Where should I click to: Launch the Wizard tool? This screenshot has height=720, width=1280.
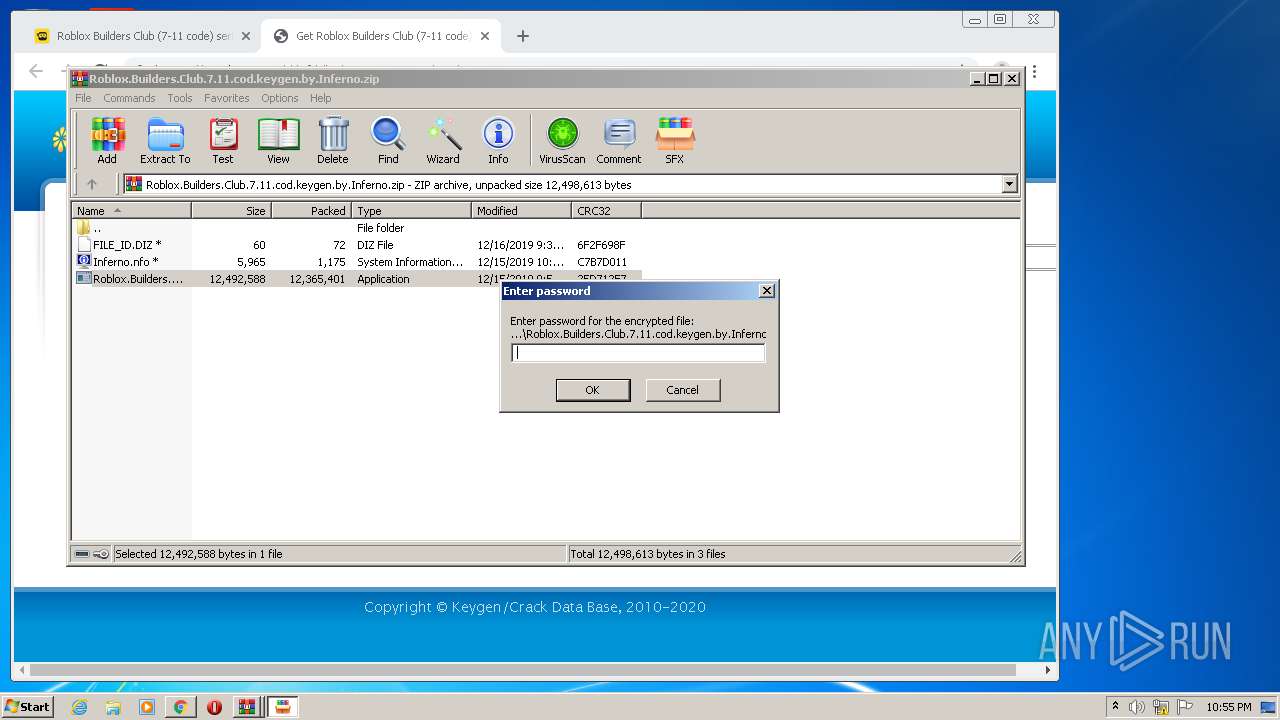pyautogui.click(x=443, y=140)
